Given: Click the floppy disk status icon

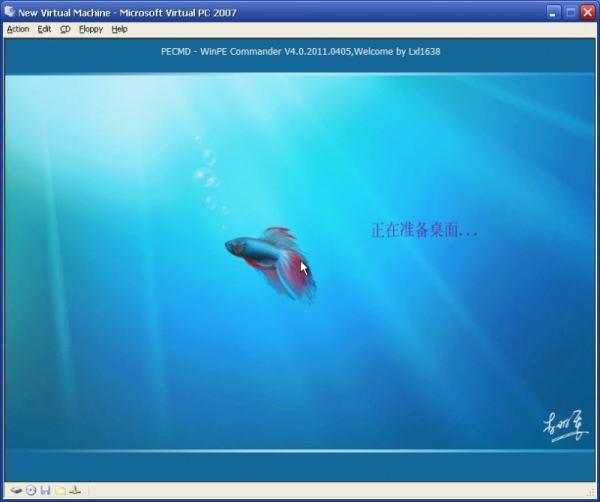Looking at the screenshot, I should click(x=46, y=490).
